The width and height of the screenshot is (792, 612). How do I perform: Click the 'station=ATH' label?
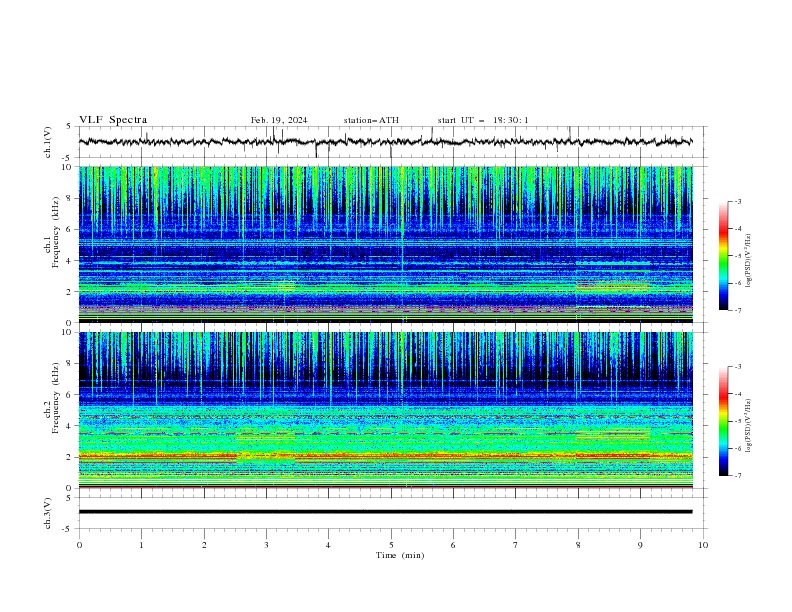(x=371, y=120)
